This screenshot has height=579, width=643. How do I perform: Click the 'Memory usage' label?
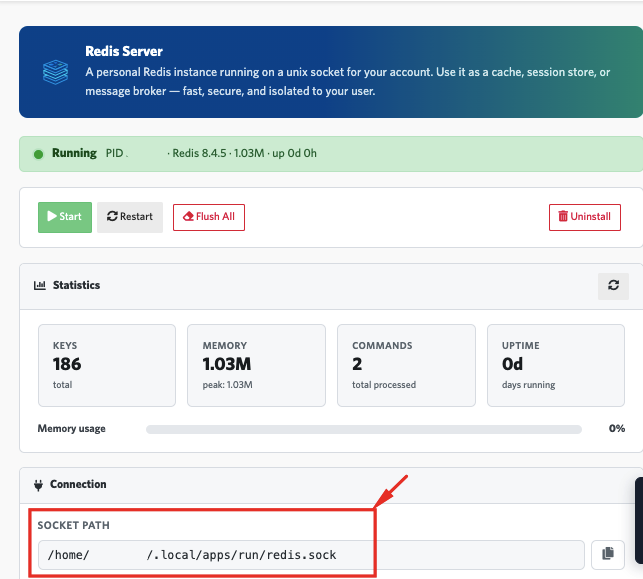(x=71, y=429)
